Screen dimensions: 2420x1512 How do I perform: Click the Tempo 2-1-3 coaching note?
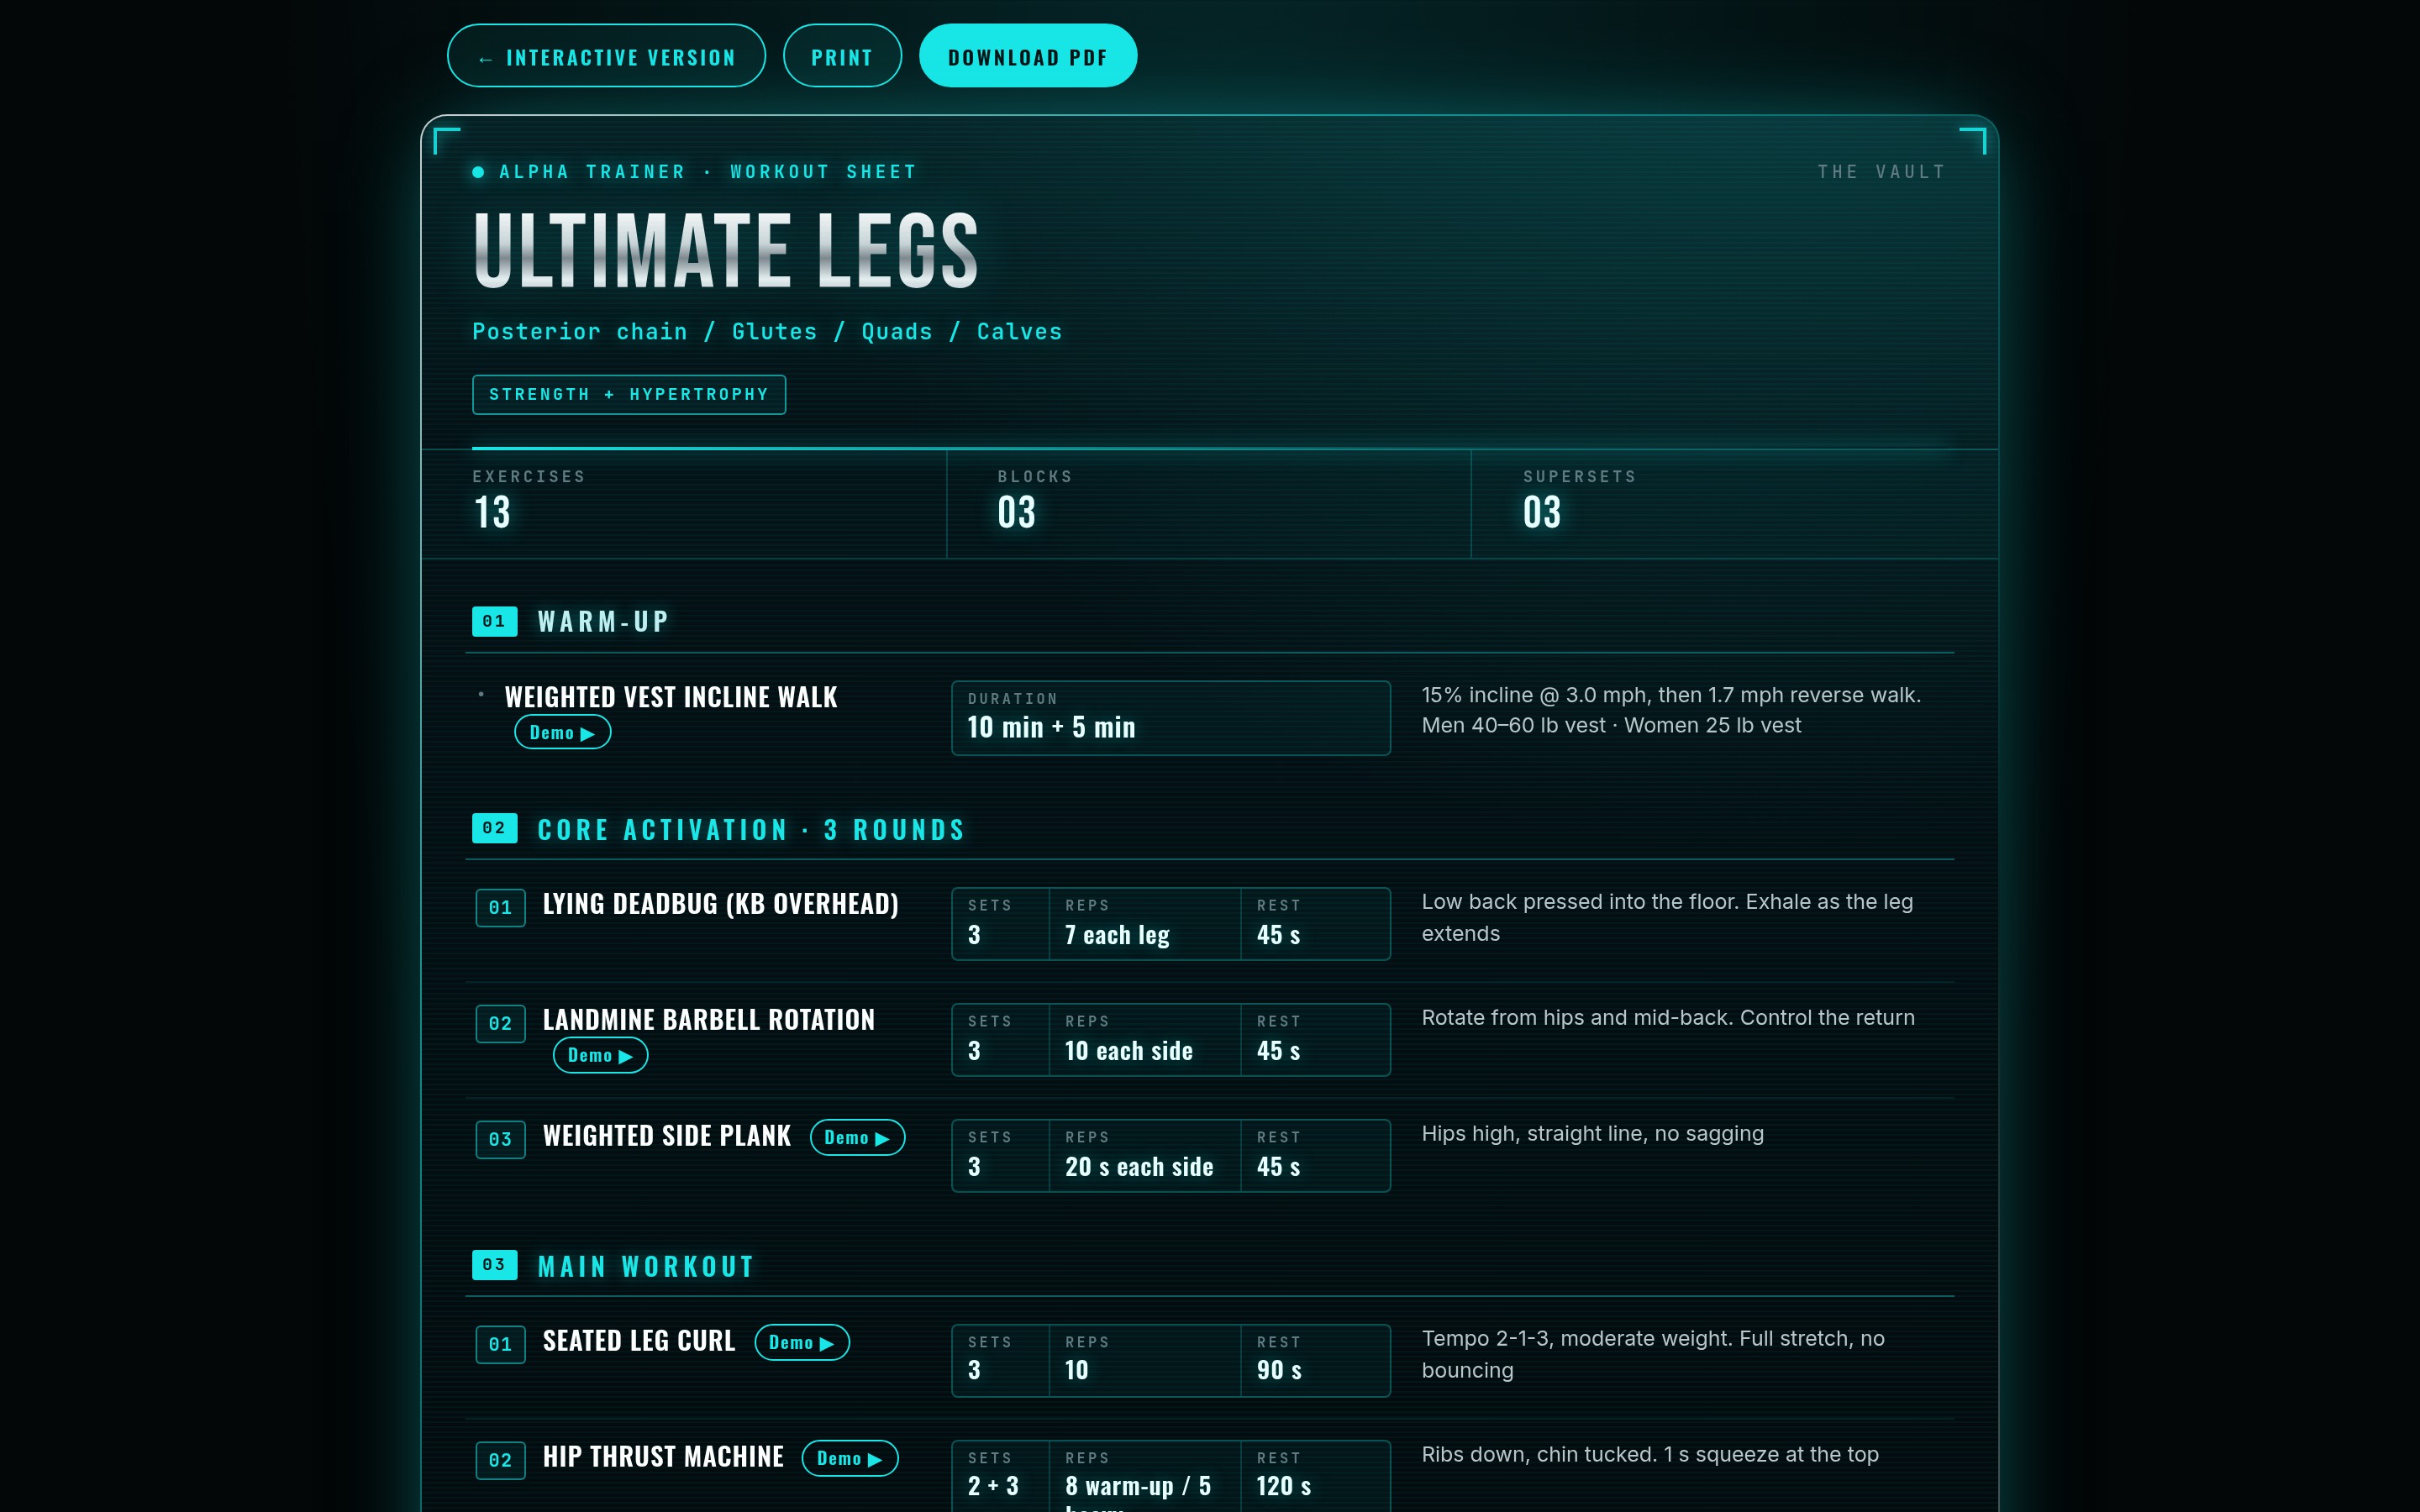[x=1653, y=1354]
